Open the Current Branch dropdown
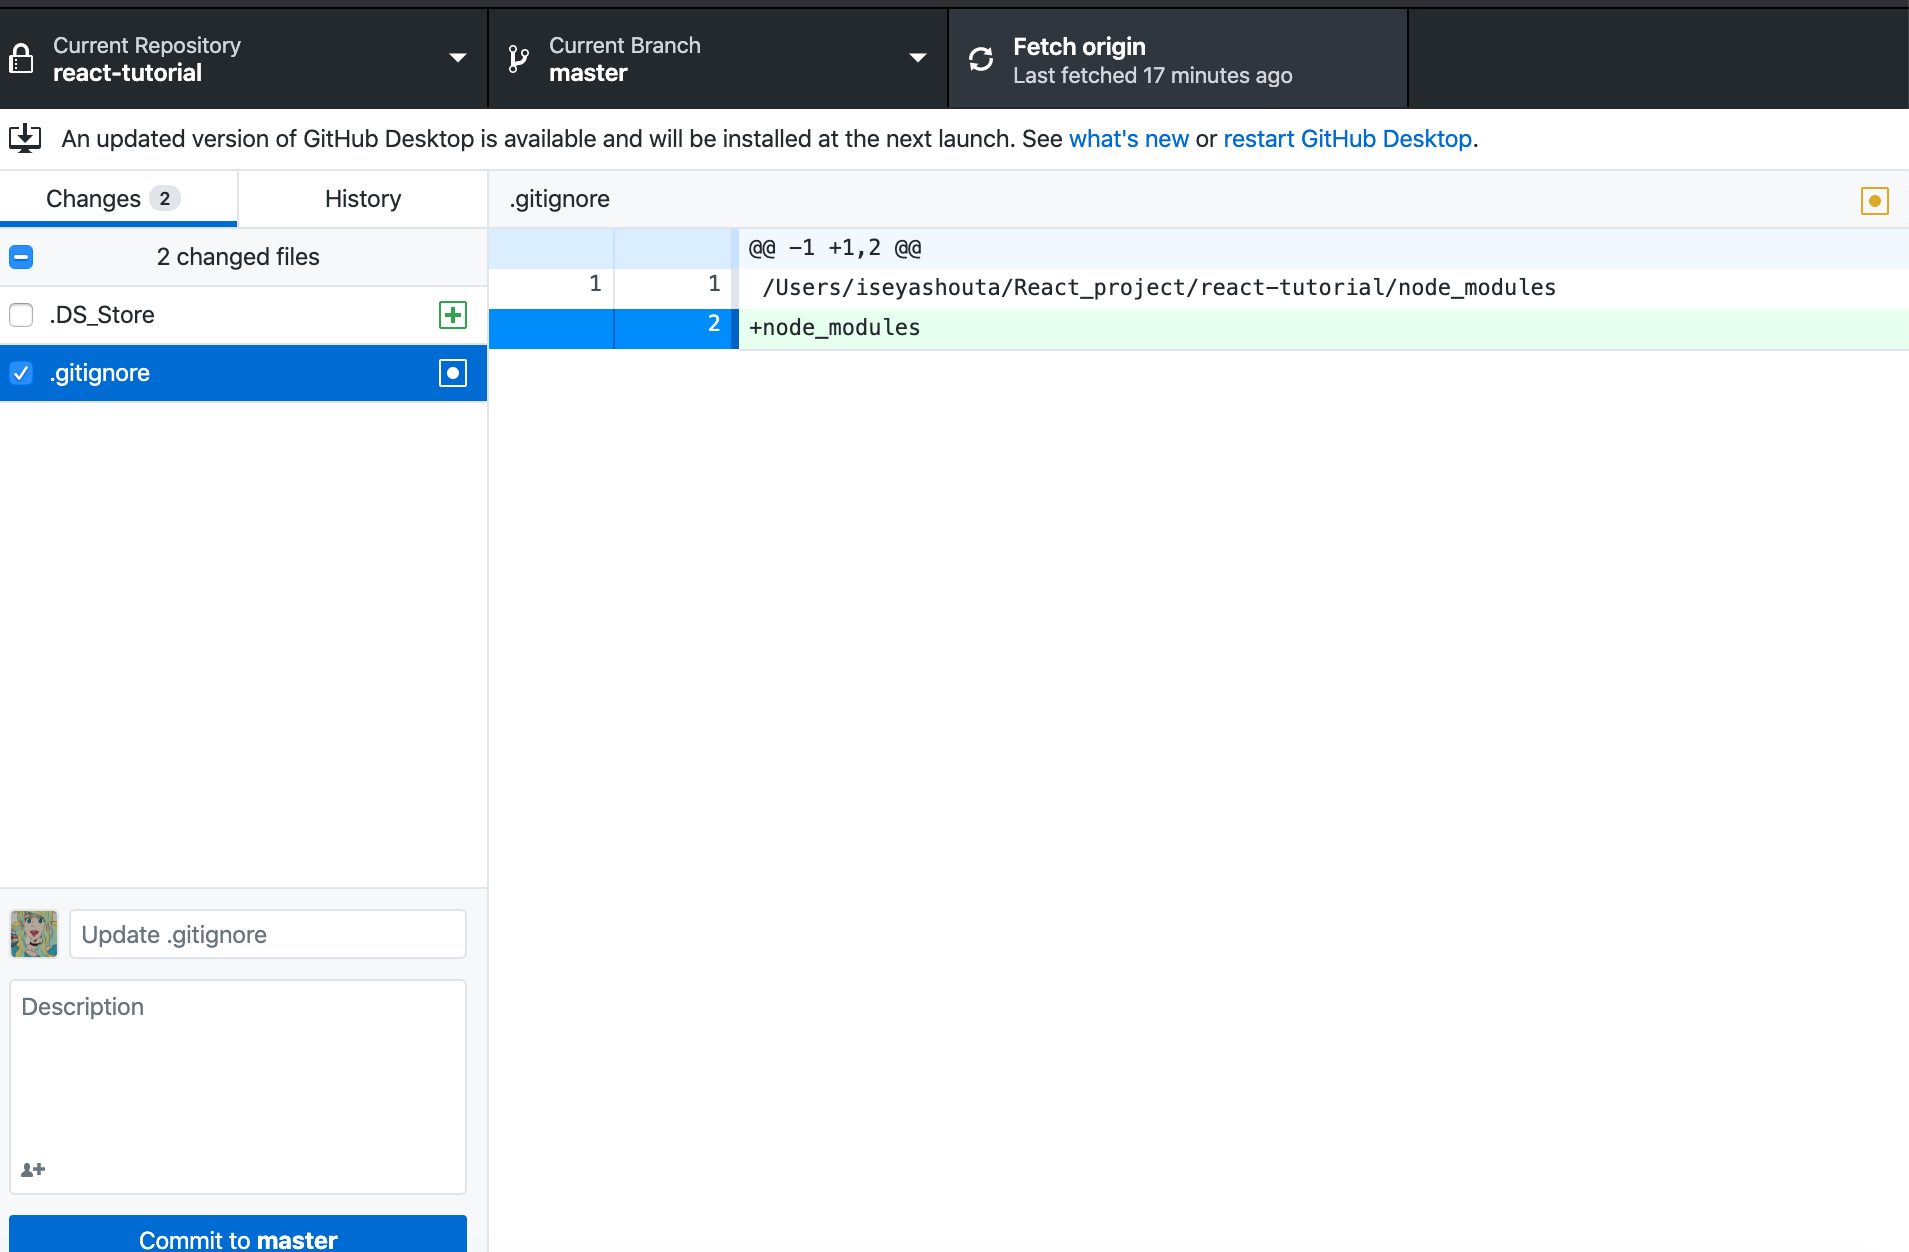Screen dimensions: 1909x1252 click(718, 59)
